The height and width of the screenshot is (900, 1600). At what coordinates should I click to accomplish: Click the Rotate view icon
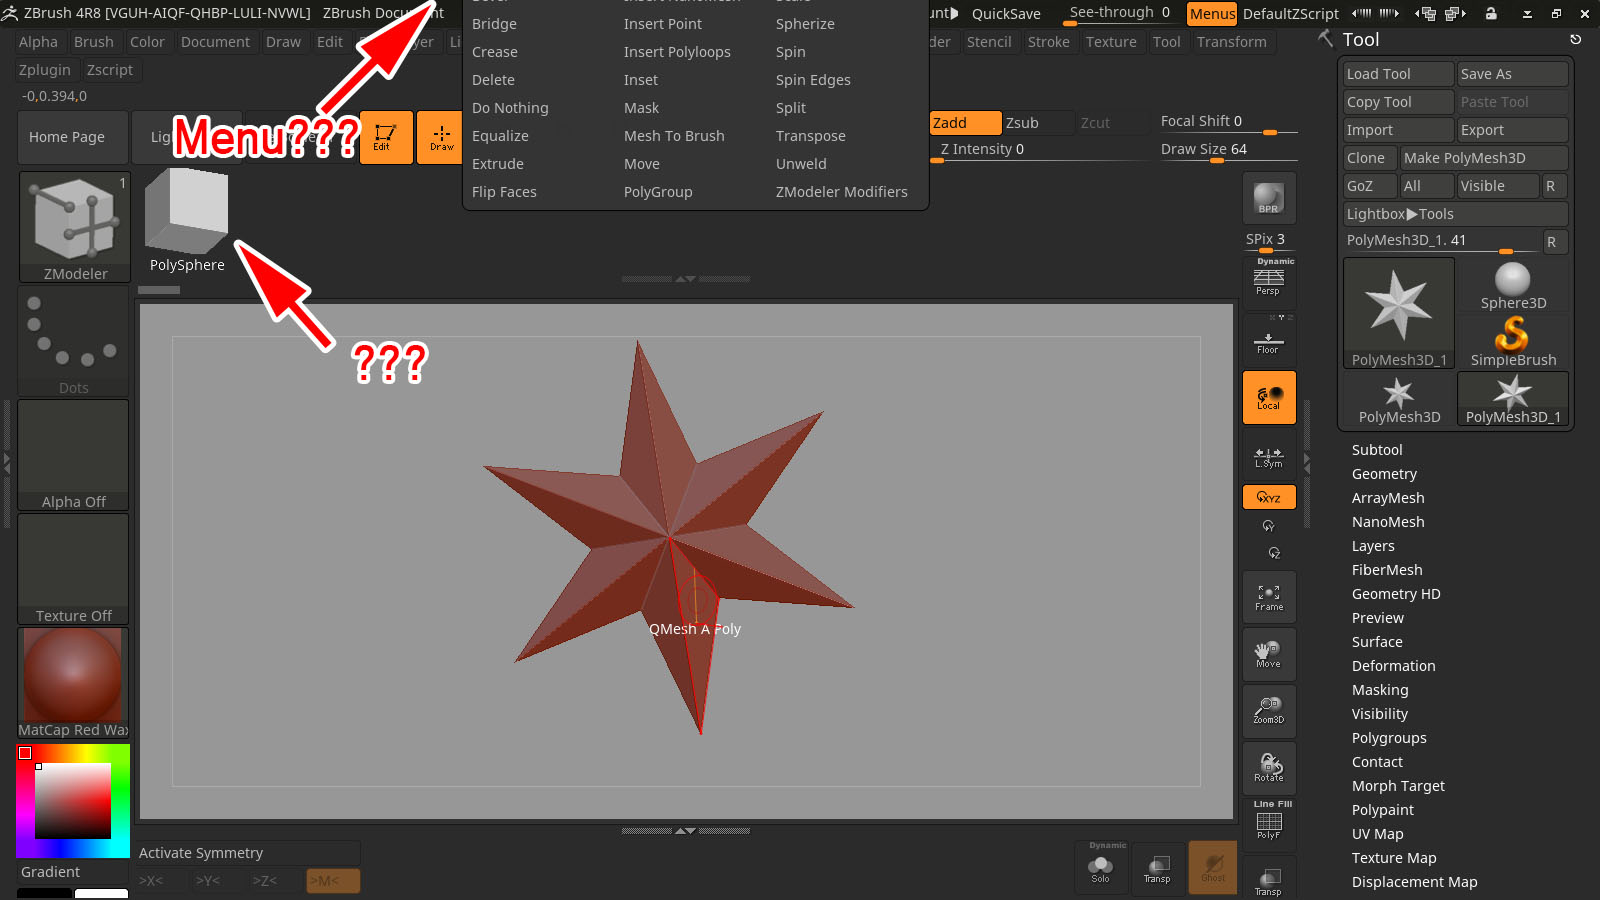pos(1269,769)
